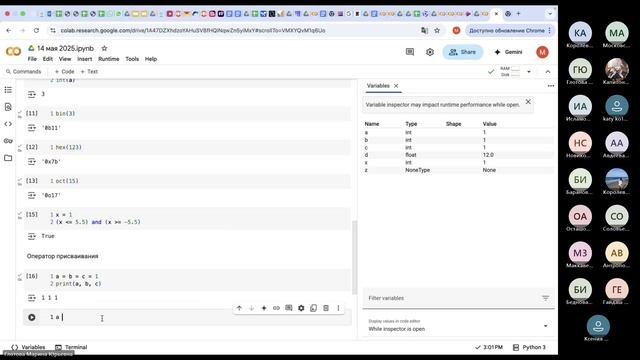Open notebook comments icon in header

[x=410, y=52]
